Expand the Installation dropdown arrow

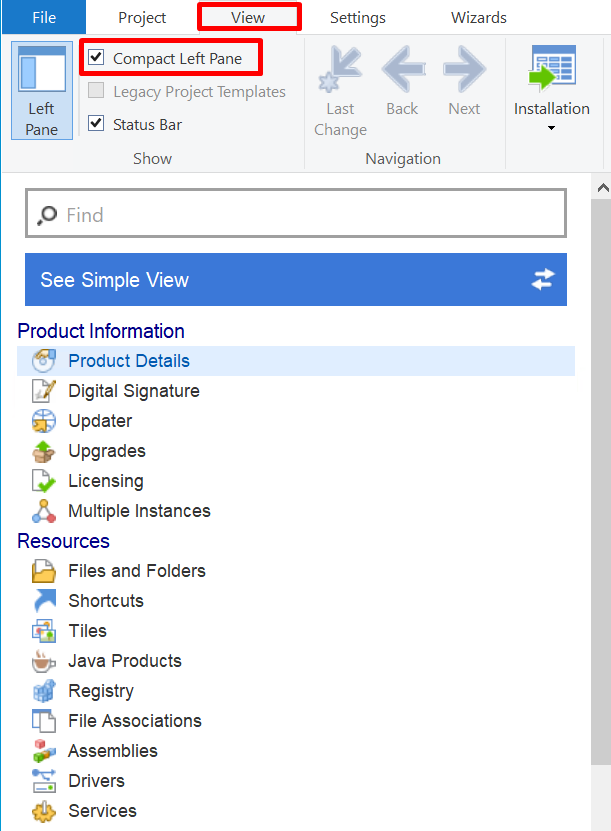(551, 128)
